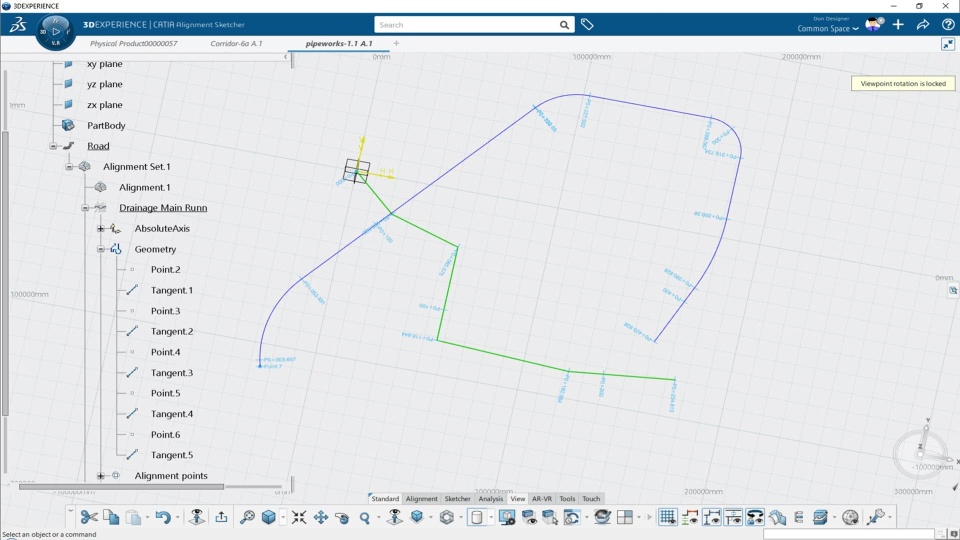Open the Common Space dropdown
Viewport: 960px width, 540px height.
pos(828,29)
